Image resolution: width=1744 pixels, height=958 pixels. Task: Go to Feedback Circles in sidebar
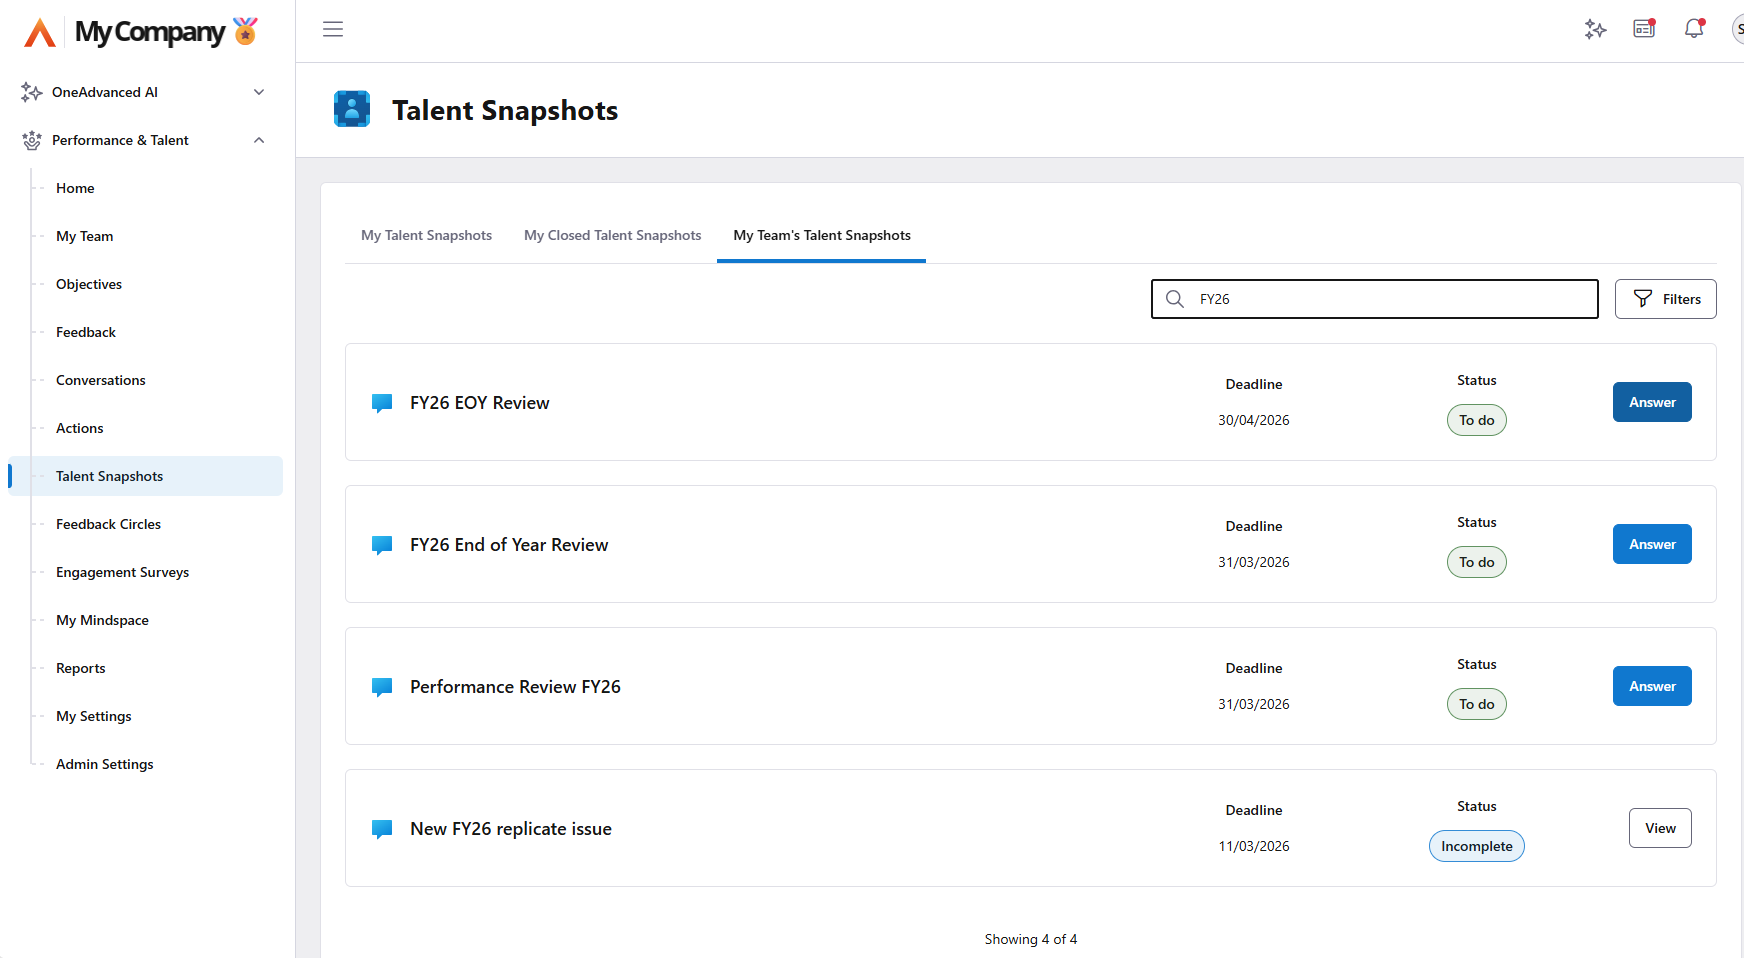[x=108, y=524]
